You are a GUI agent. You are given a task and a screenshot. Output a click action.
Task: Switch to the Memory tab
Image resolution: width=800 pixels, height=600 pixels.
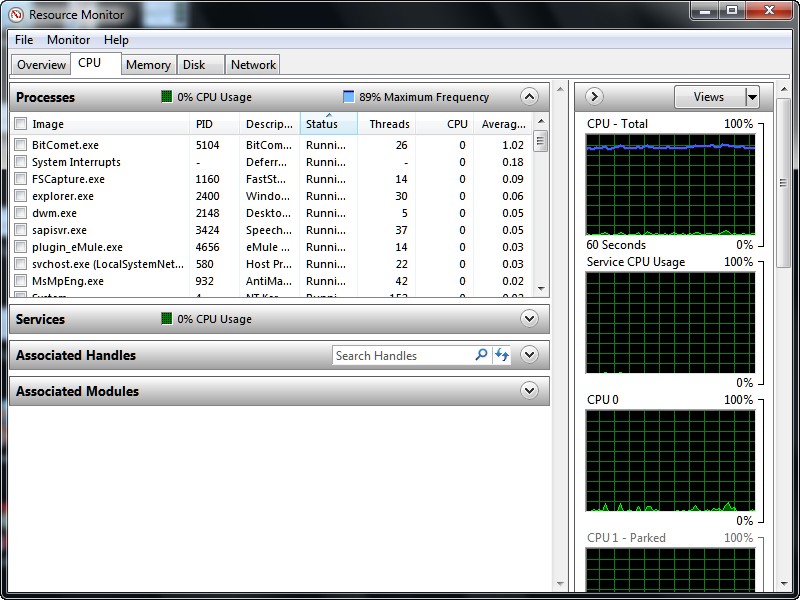tap(148, 65)
